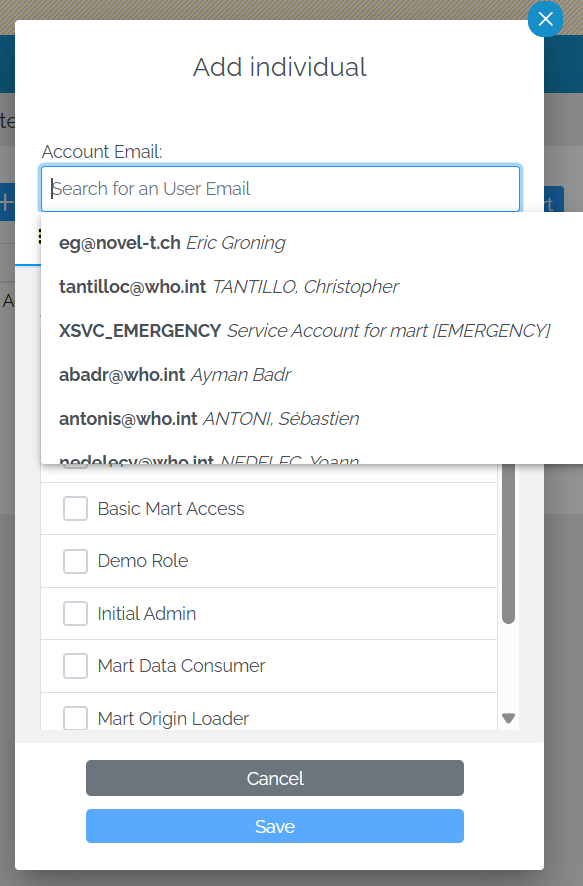Close the Add individual dialog
This screenshot has height=886, width=583.
tap(545, 19)
